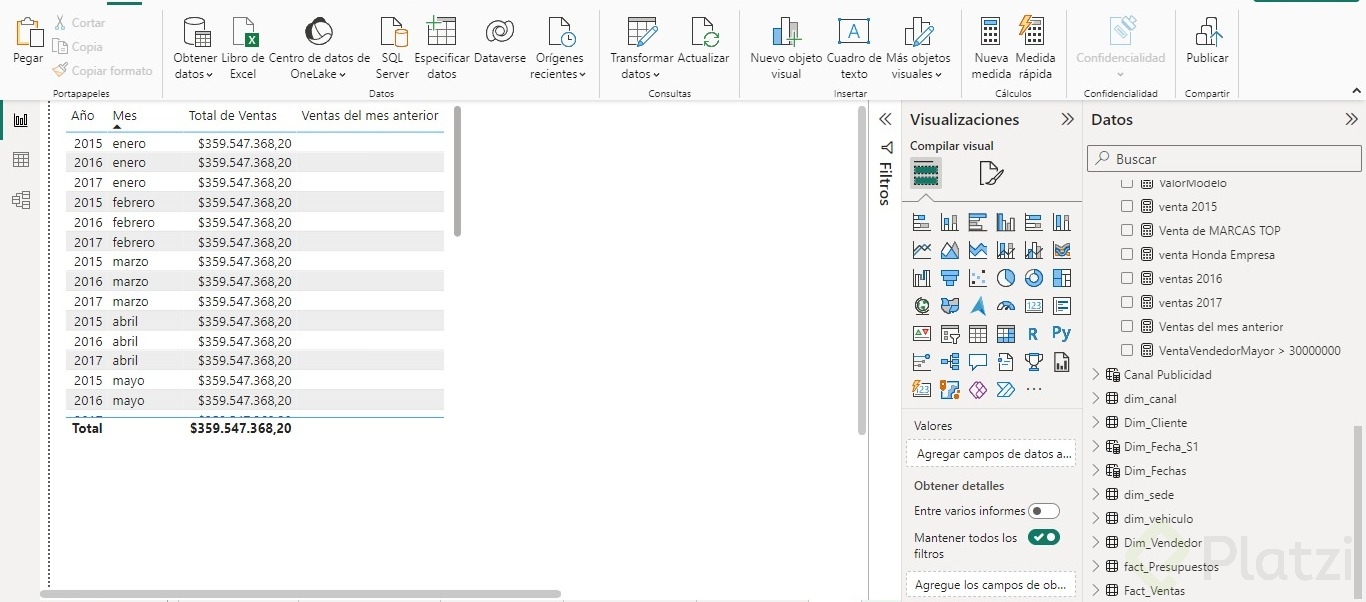Click the Buscar field in Datos
The width and height of the screenshot is (1366, 602).
point(1224,158)
